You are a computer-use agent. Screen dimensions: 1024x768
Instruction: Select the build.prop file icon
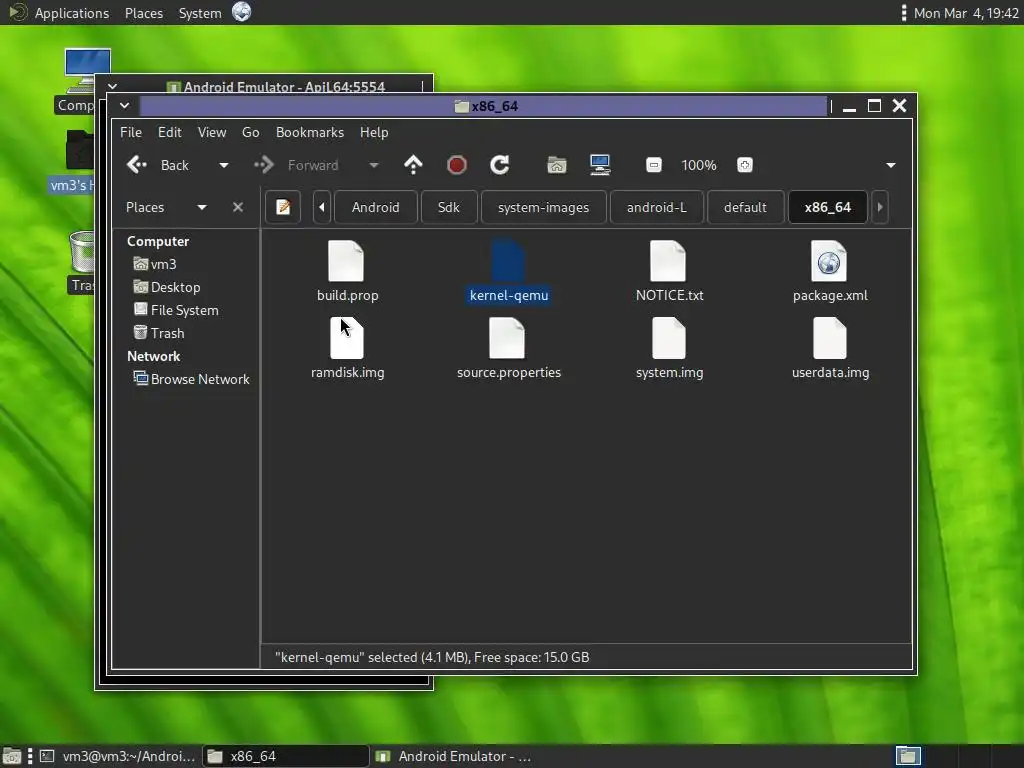[346, 261]
